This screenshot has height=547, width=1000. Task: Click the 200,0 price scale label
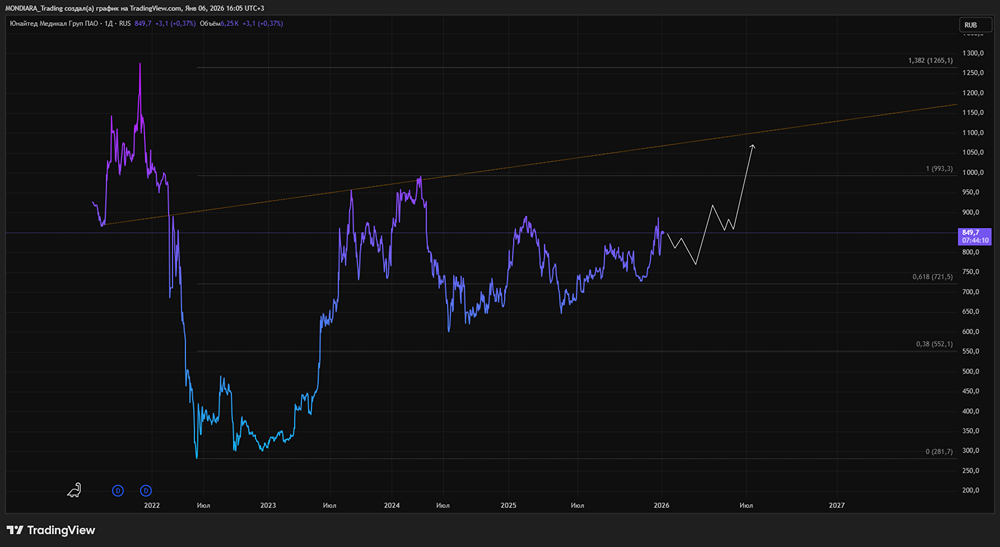point(973,491)
